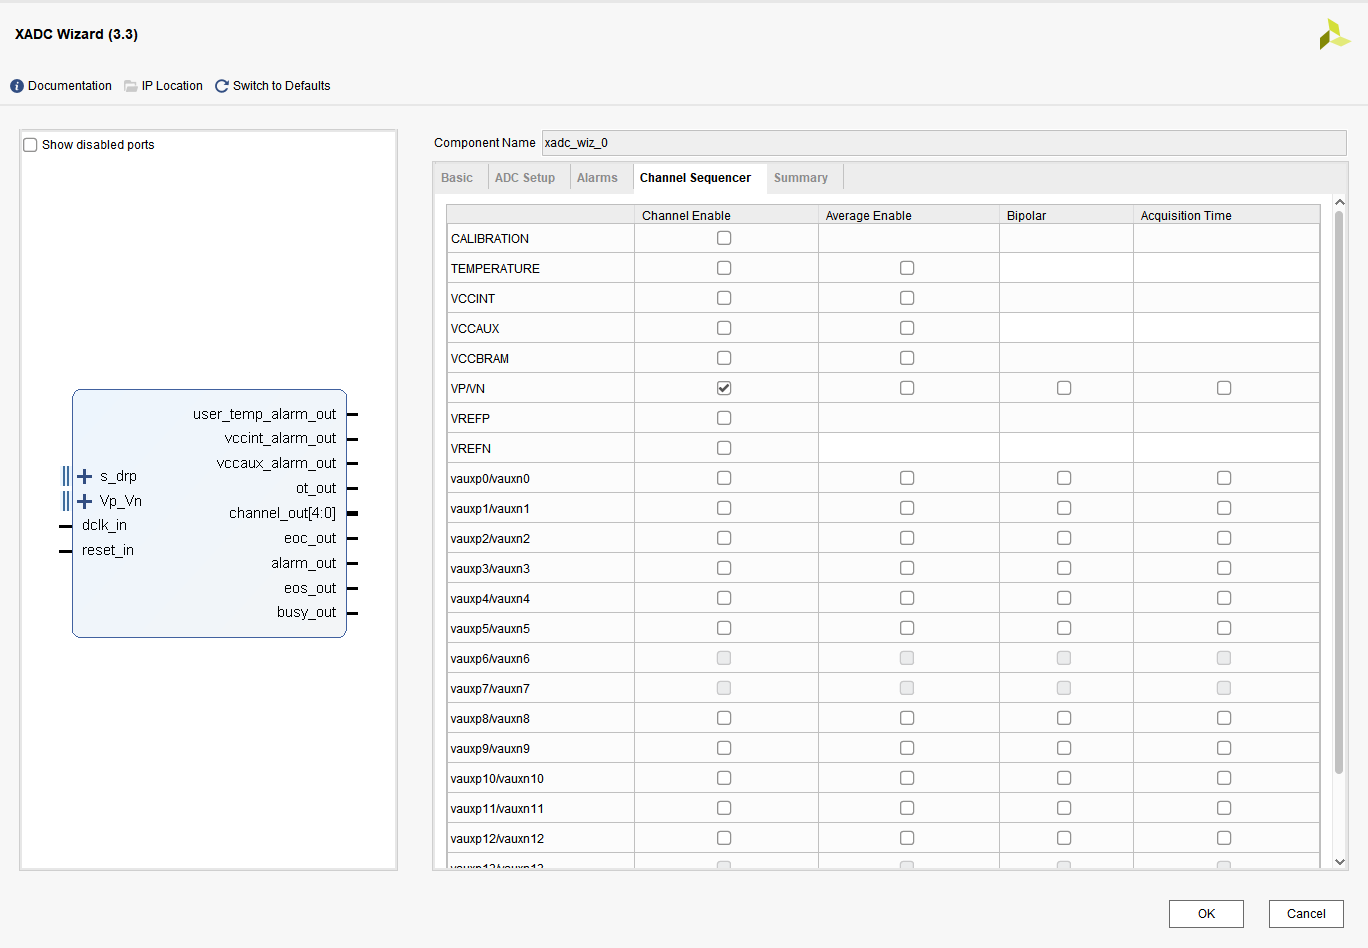Open the Documentation link

[70, 86]
